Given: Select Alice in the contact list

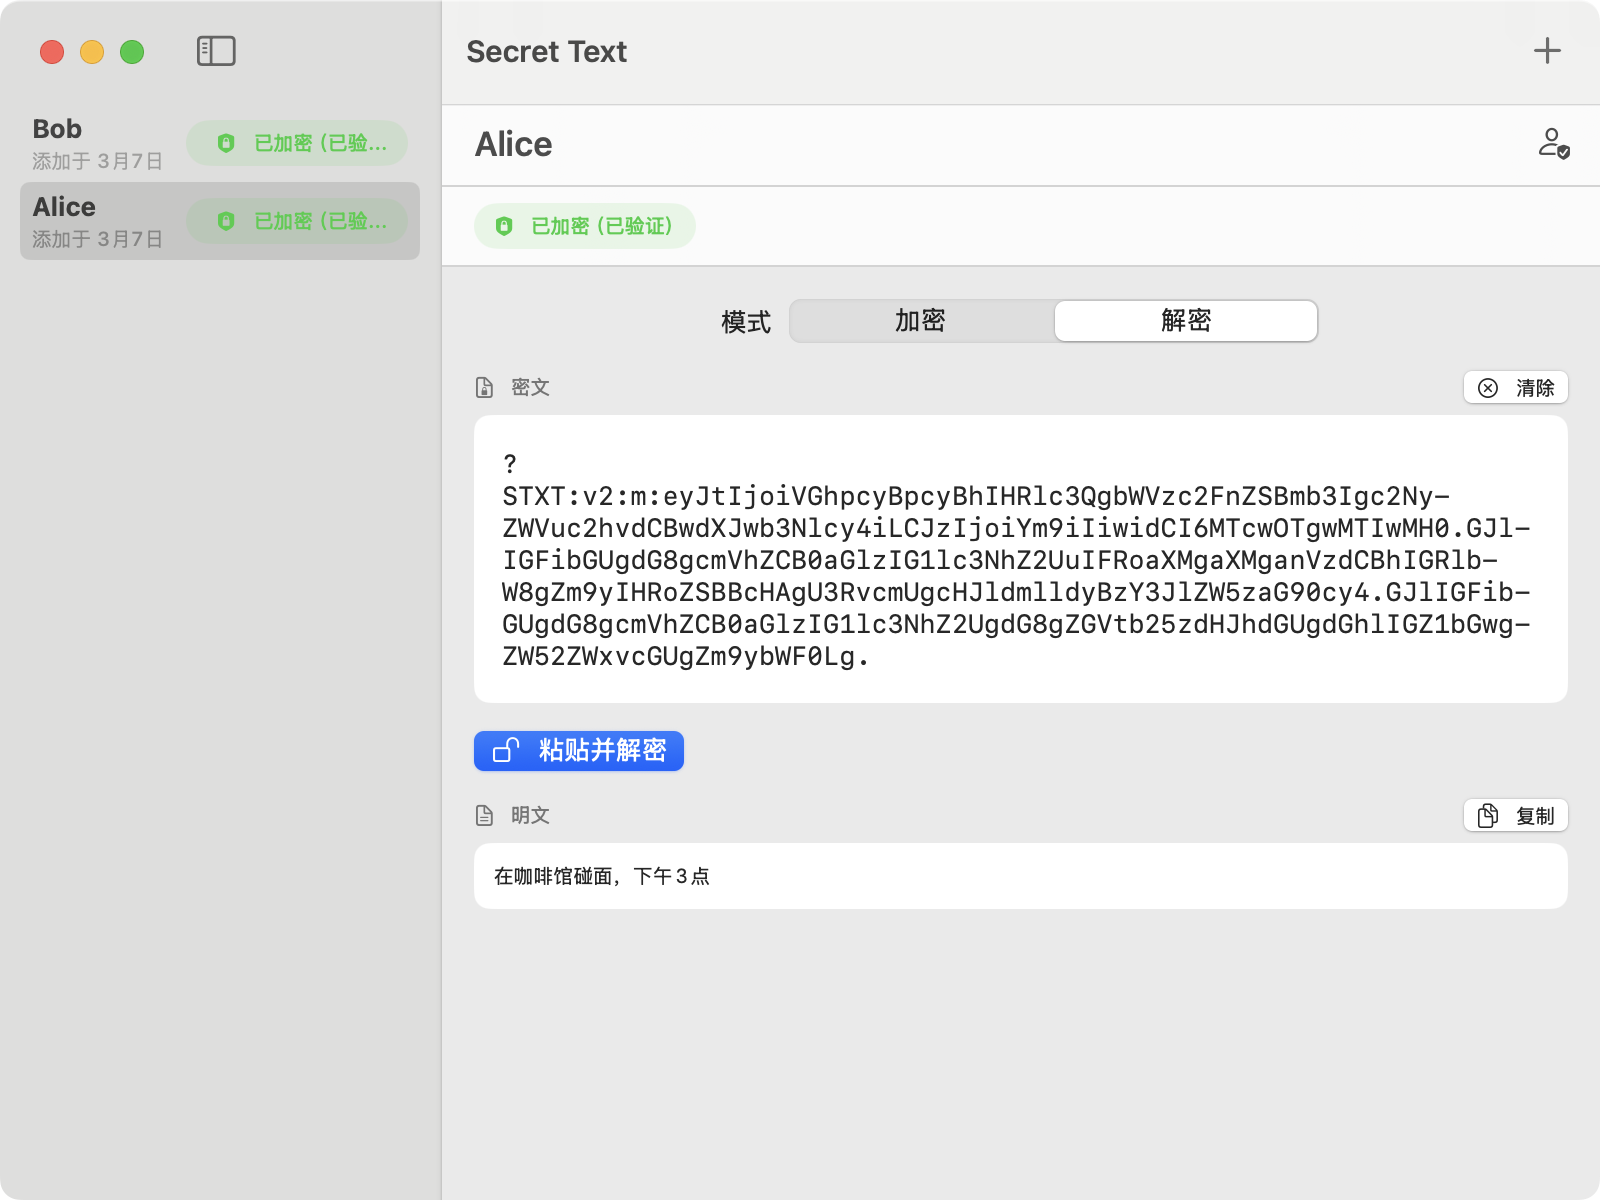Looking at the screenshot, I should tap(98, 221).
